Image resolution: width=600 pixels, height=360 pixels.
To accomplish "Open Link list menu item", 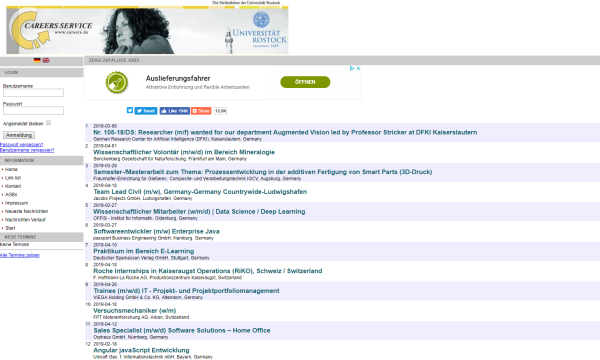I will 13,178.
